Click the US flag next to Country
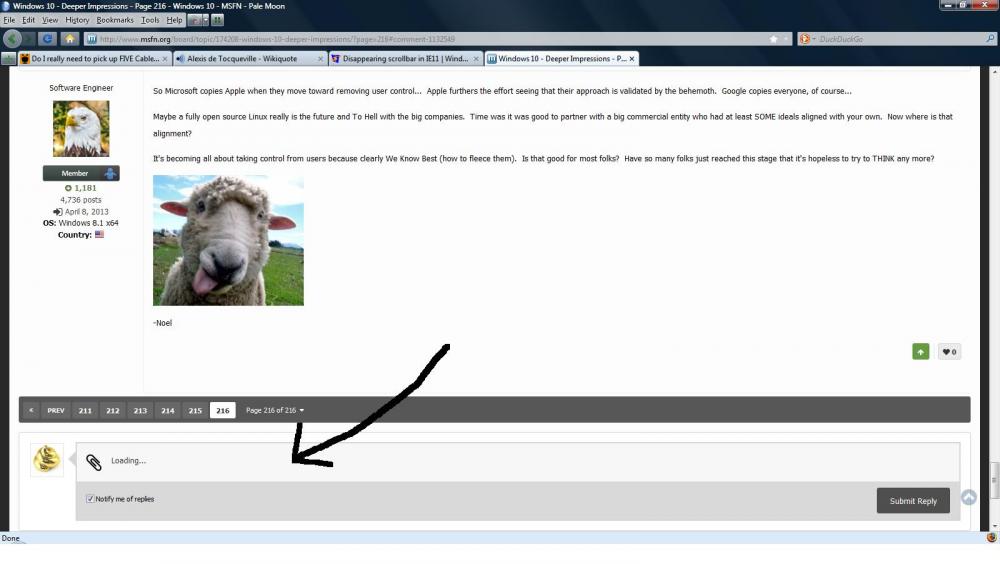 point(99,234)
